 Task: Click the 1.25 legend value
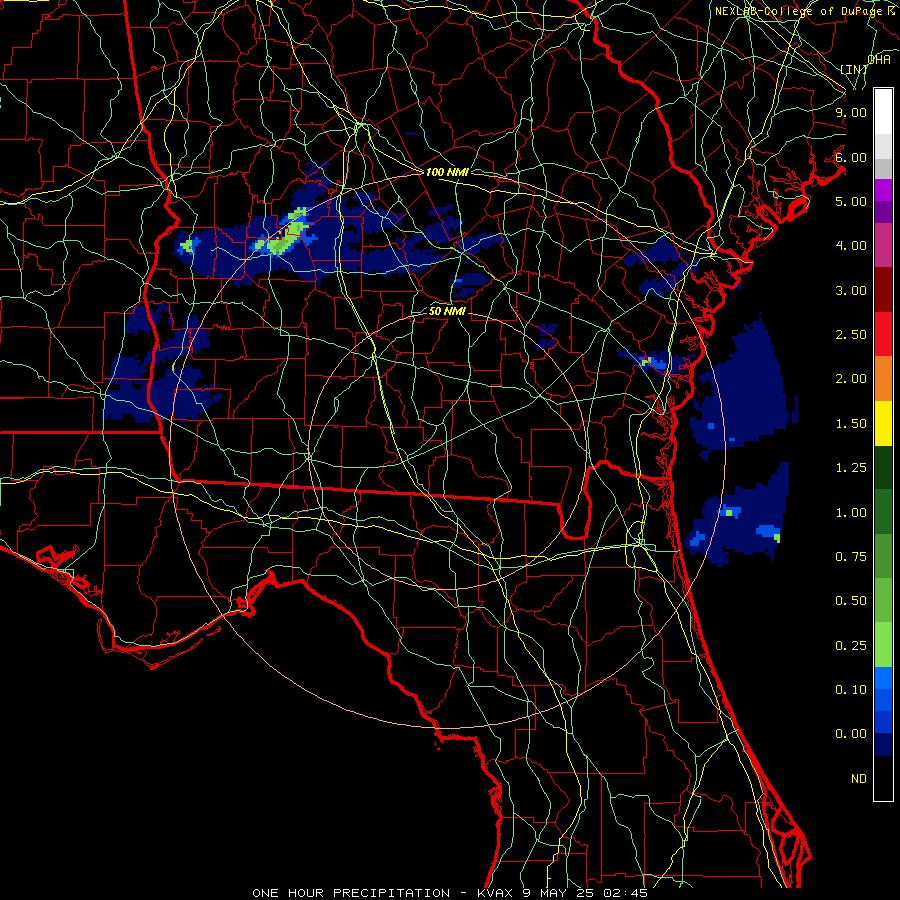pos(851,468)
